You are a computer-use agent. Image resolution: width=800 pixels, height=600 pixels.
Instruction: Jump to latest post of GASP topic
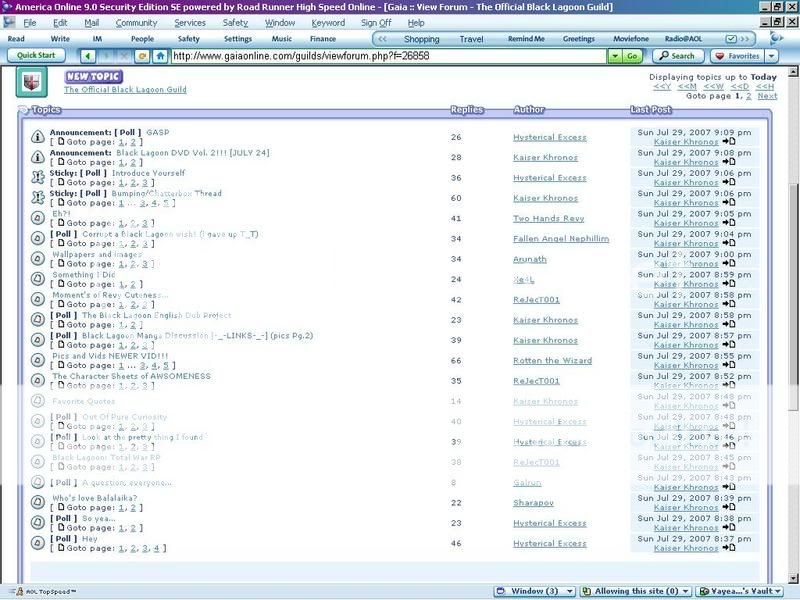point(729,142)
